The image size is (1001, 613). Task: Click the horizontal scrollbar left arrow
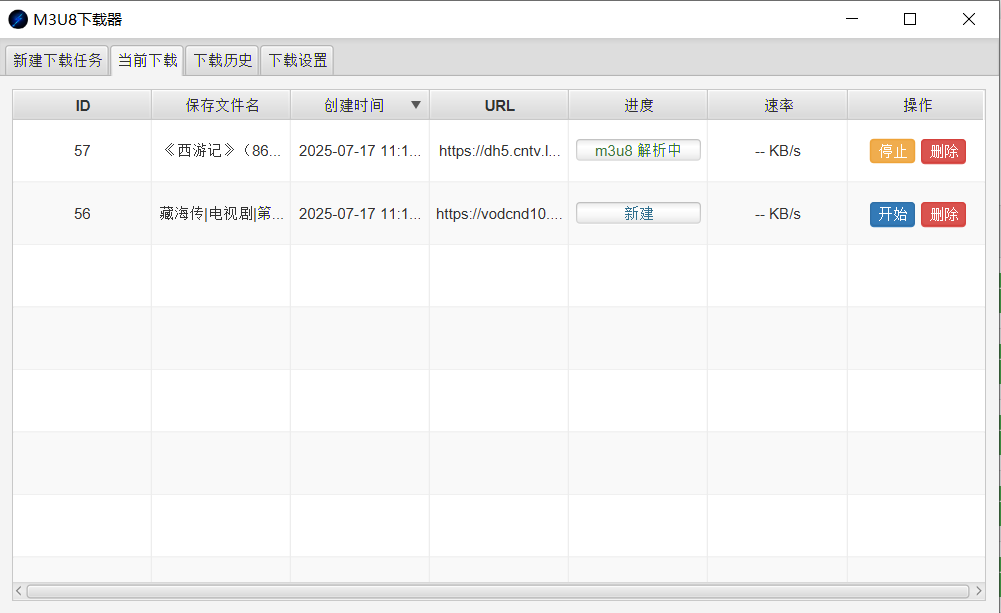coord(19,591)
